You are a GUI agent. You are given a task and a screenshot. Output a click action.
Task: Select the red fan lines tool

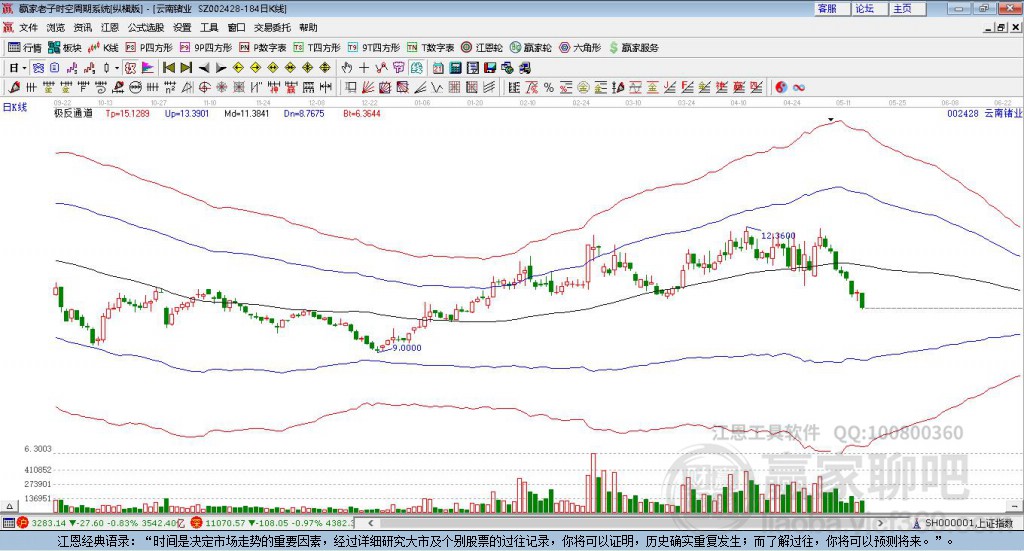tap(368, 87)
